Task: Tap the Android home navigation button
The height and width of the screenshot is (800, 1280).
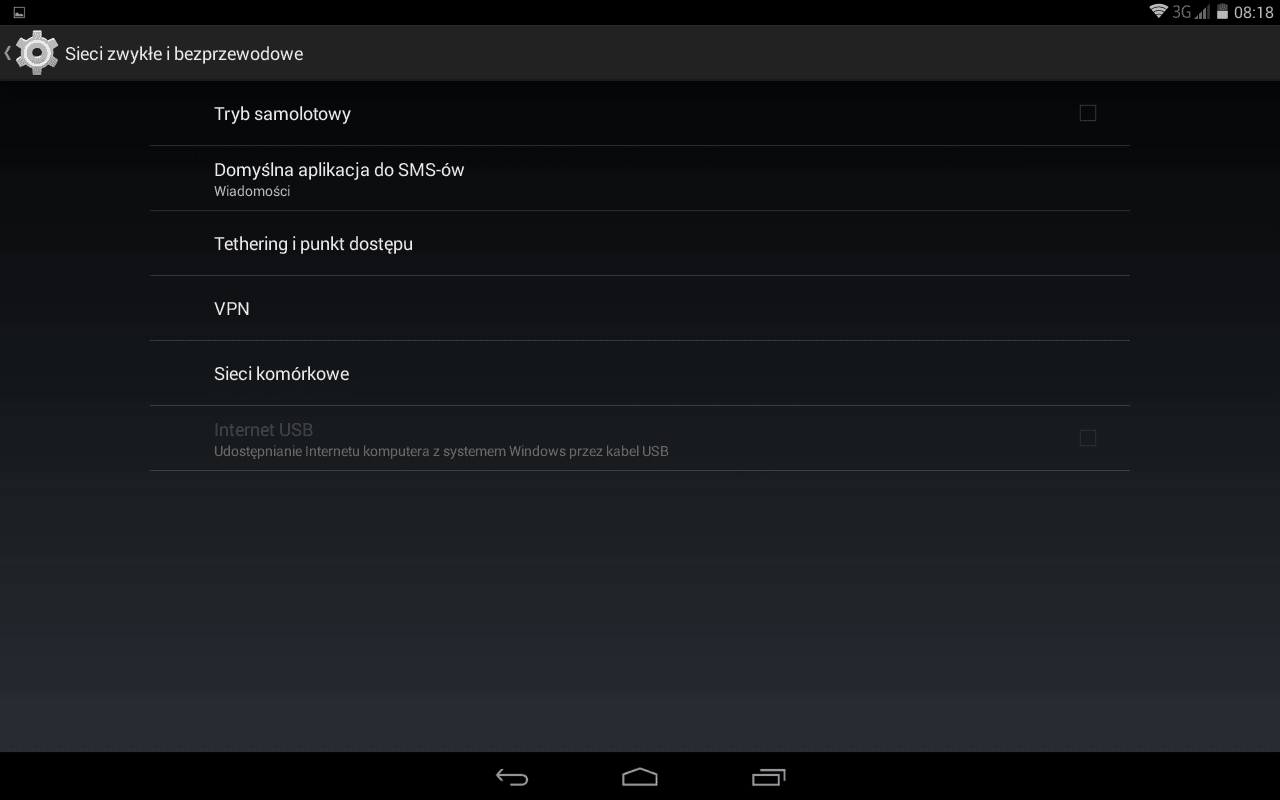Action: point(640,777)
